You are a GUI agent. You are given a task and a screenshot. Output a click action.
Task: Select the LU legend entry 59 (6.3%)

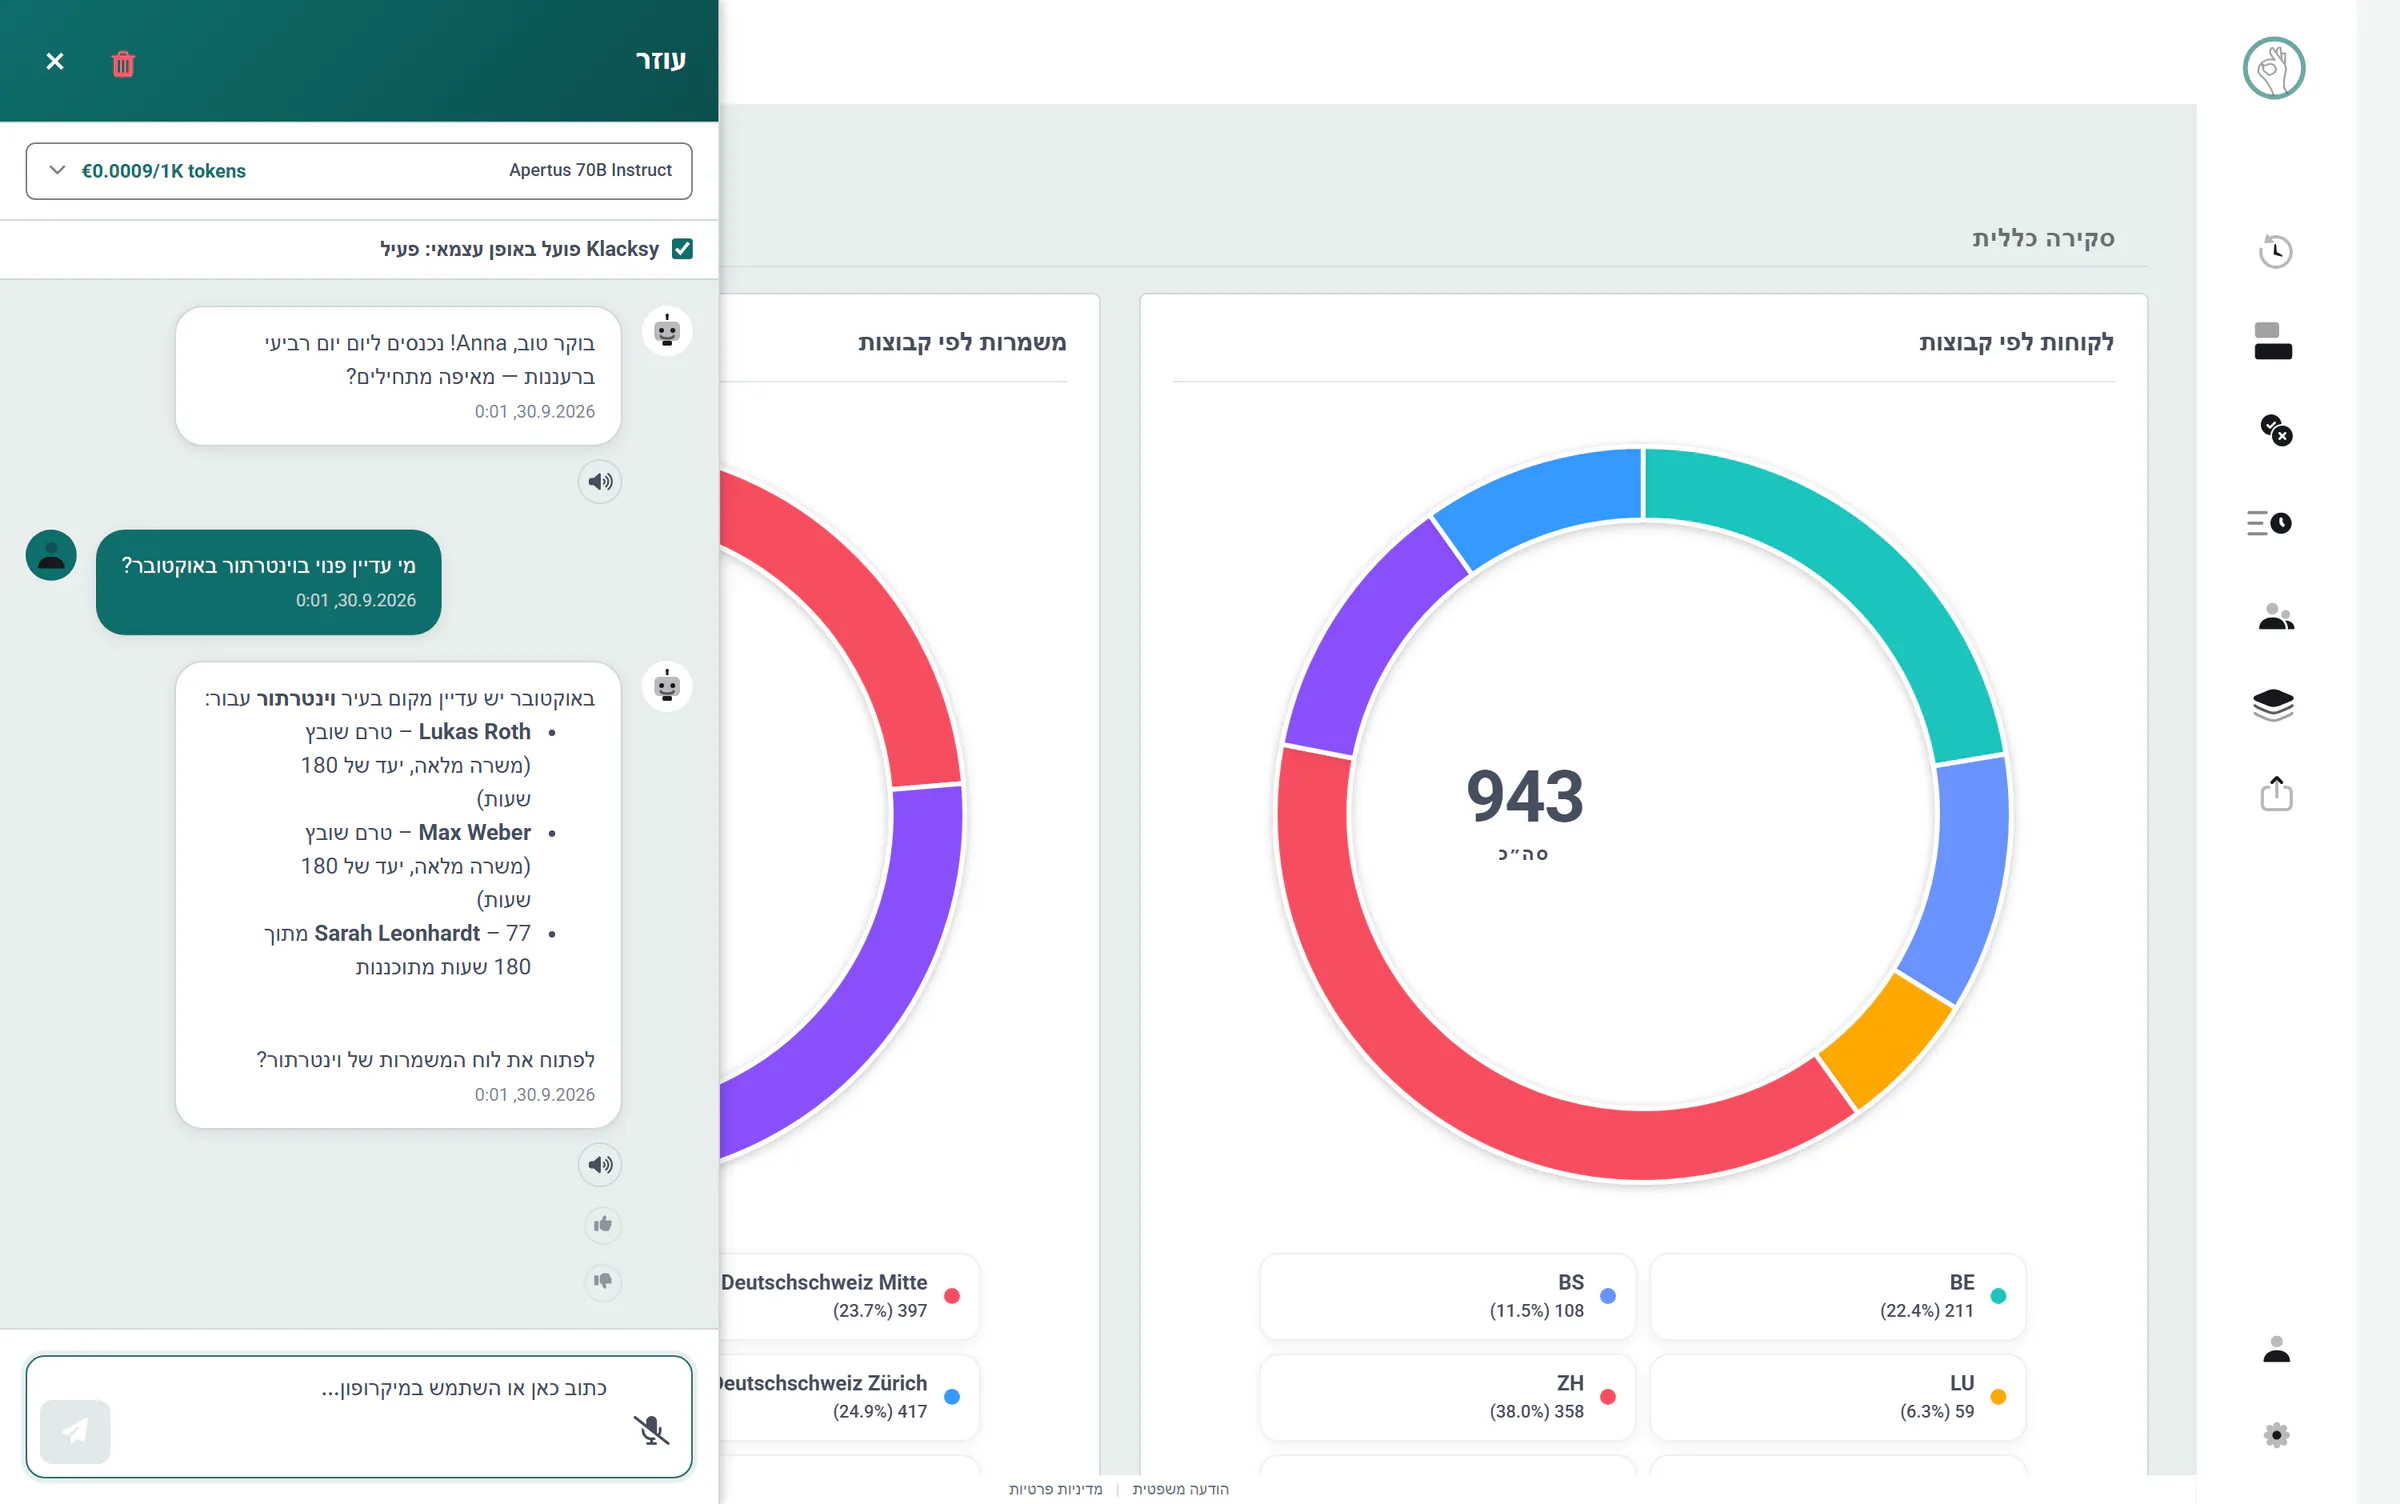pos(1838,1398)
